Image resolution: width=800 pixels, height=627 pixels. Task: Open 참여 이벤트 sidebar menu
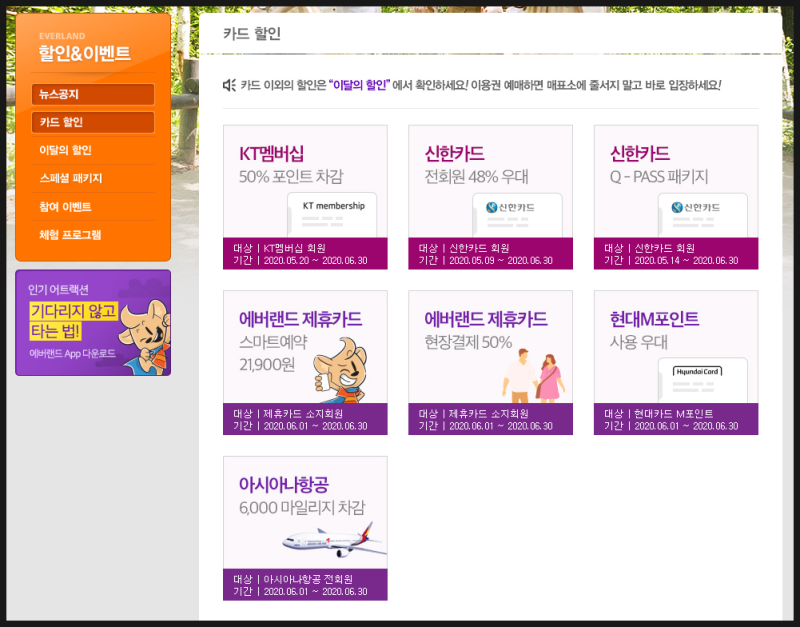[65, 207]
